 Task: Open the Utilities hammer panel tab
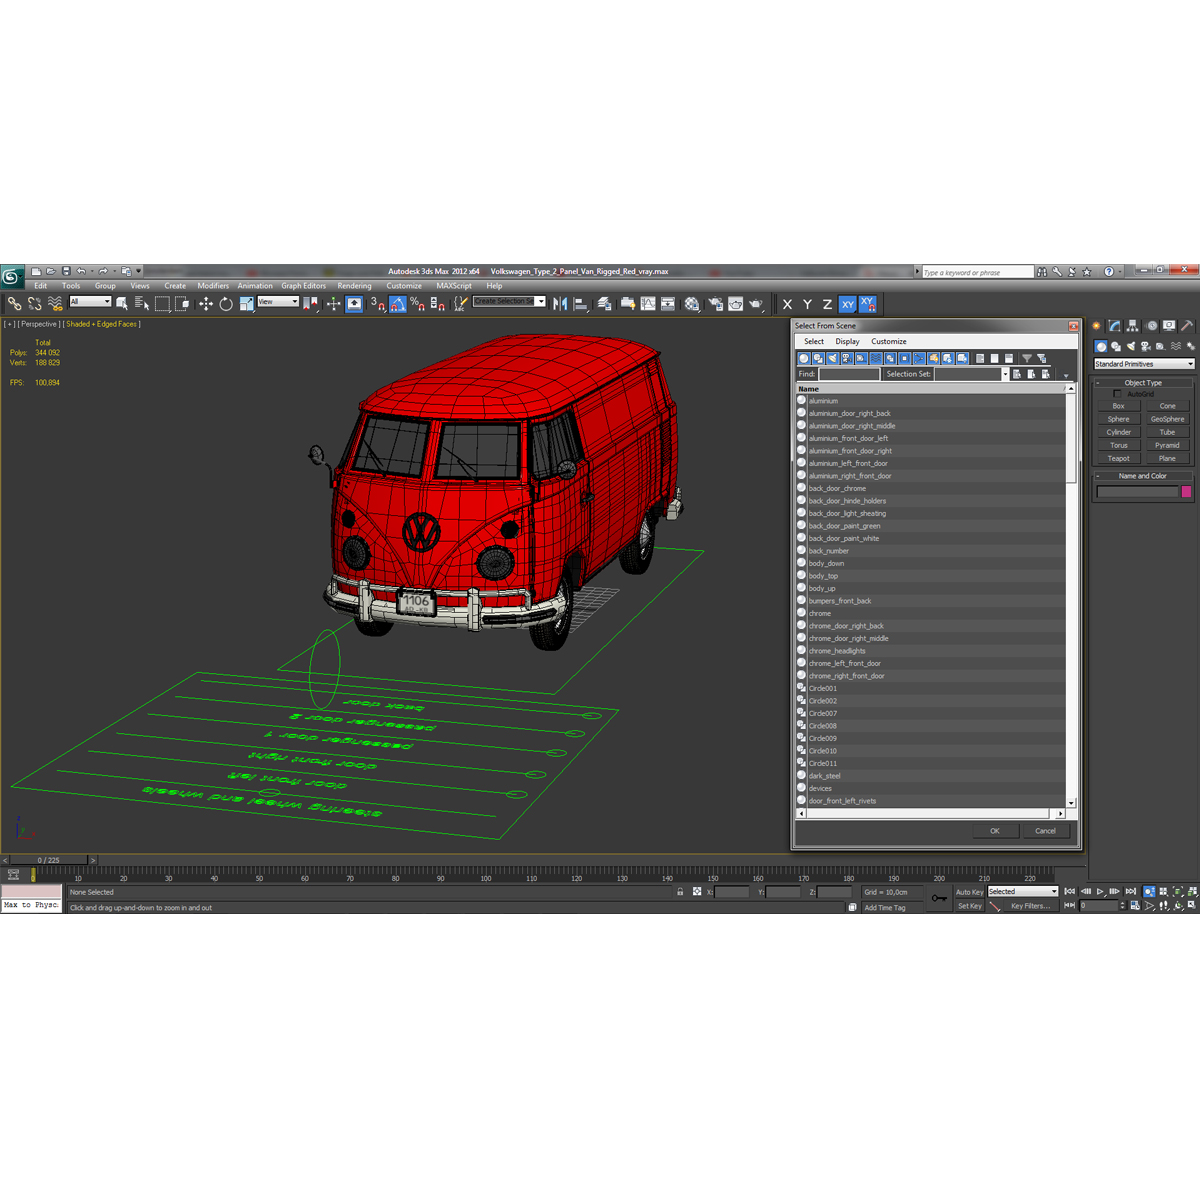[x=1187, y=326]
